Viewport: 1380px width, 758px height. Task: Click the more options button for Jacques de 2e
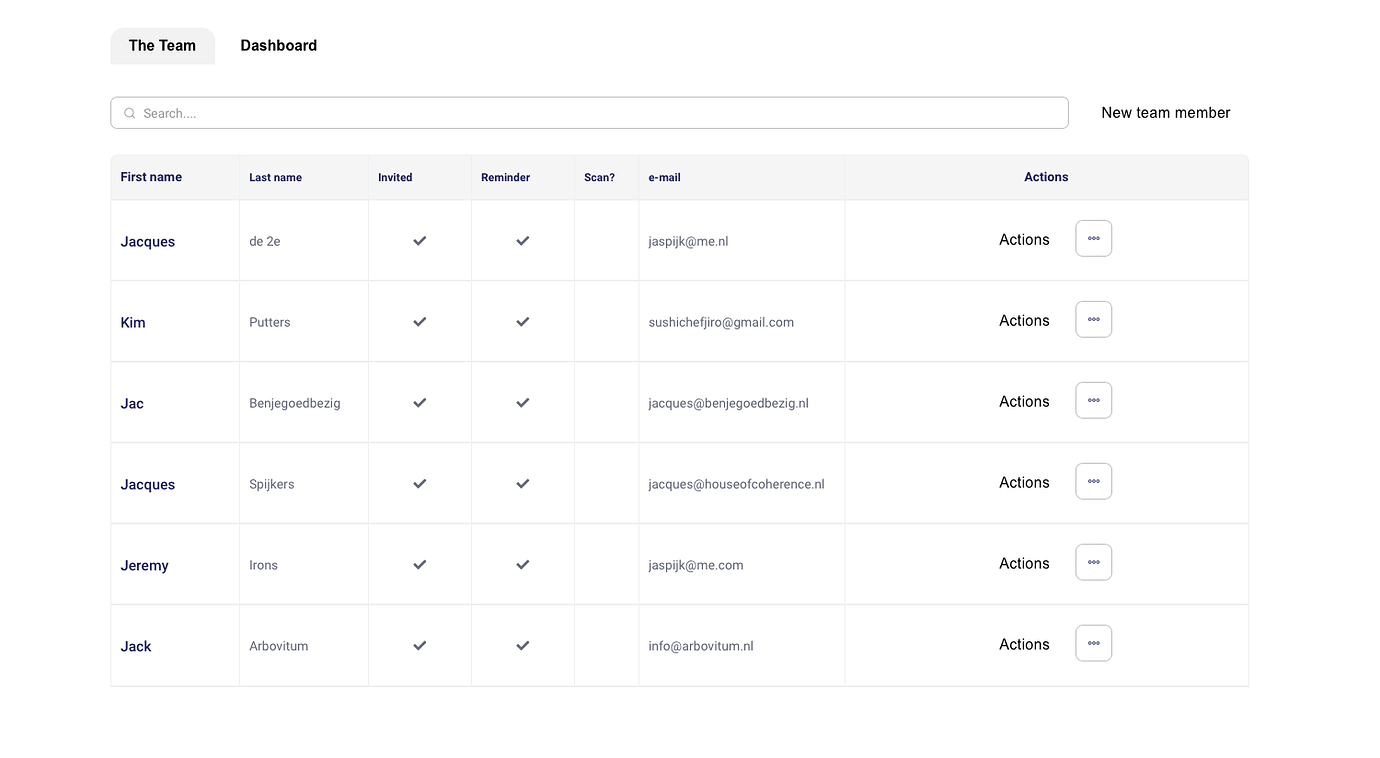pos(1093,239)
